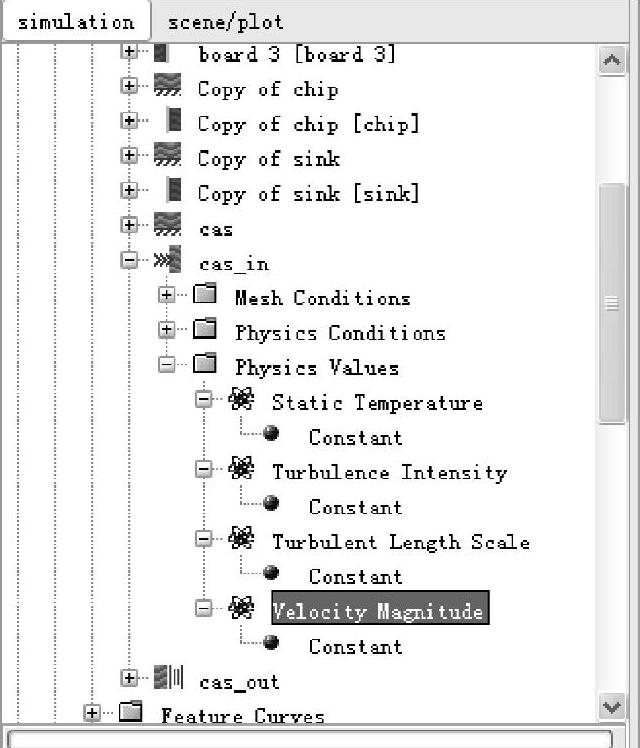Image resolution: width=640 pixels, height=748 pixels.
Task: Click the Turbulent Length Scale atom icon
Action: [x=241, y=541]
